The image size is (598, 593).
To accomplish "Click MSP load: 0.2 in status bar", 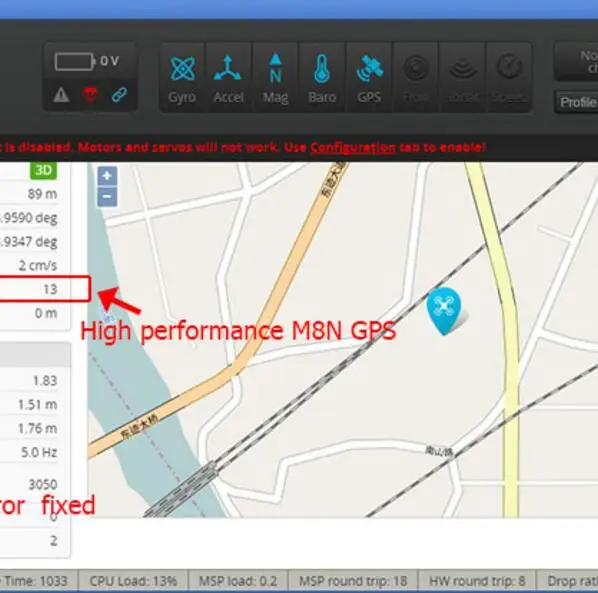I will pos(238,581).
